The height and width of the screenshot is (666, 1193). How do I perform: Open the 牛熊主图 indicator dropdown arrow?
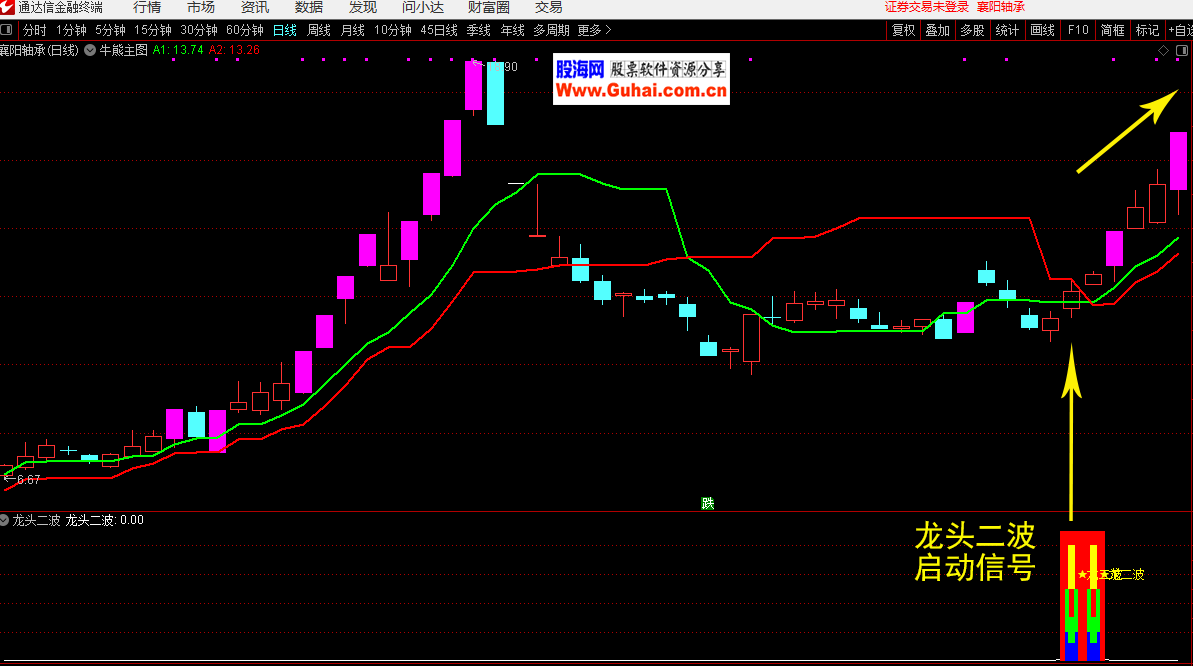(x=91, y=49)
